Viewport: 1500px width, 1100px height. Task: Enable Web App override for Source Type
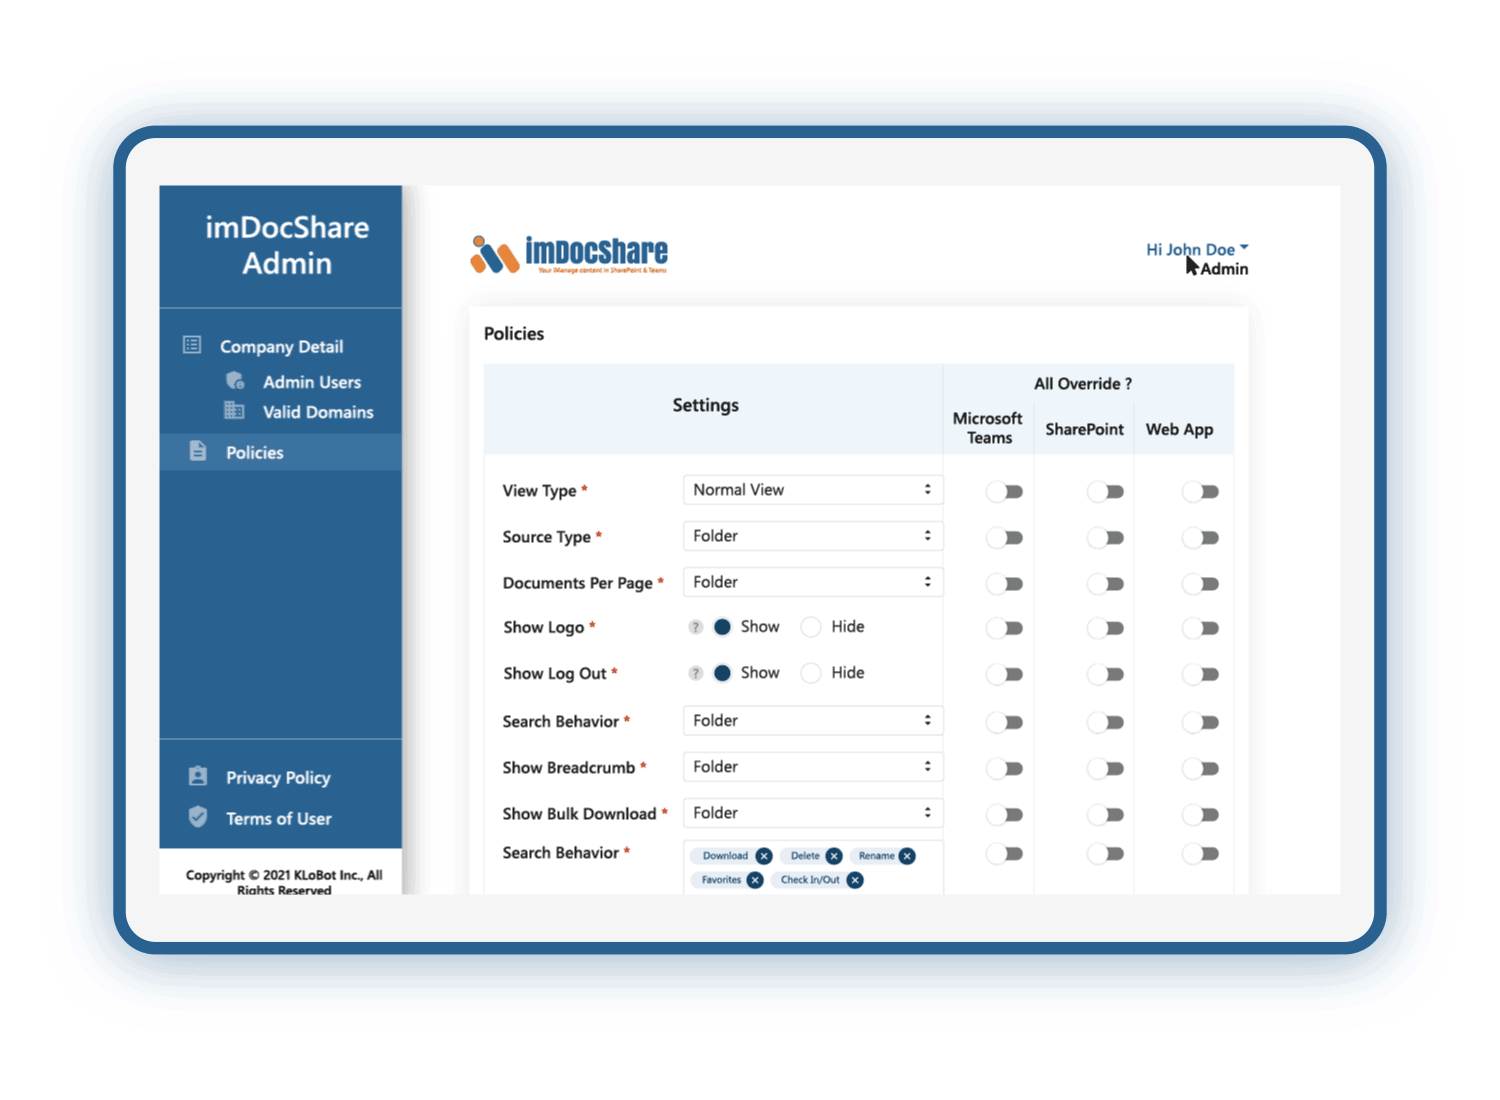coord(1200,537)
